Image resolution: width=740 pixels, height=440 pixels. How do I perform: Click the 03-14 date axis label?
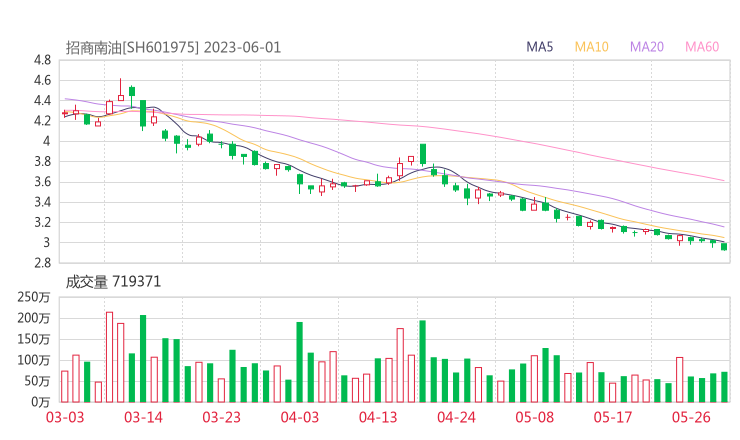click(143, 417)
